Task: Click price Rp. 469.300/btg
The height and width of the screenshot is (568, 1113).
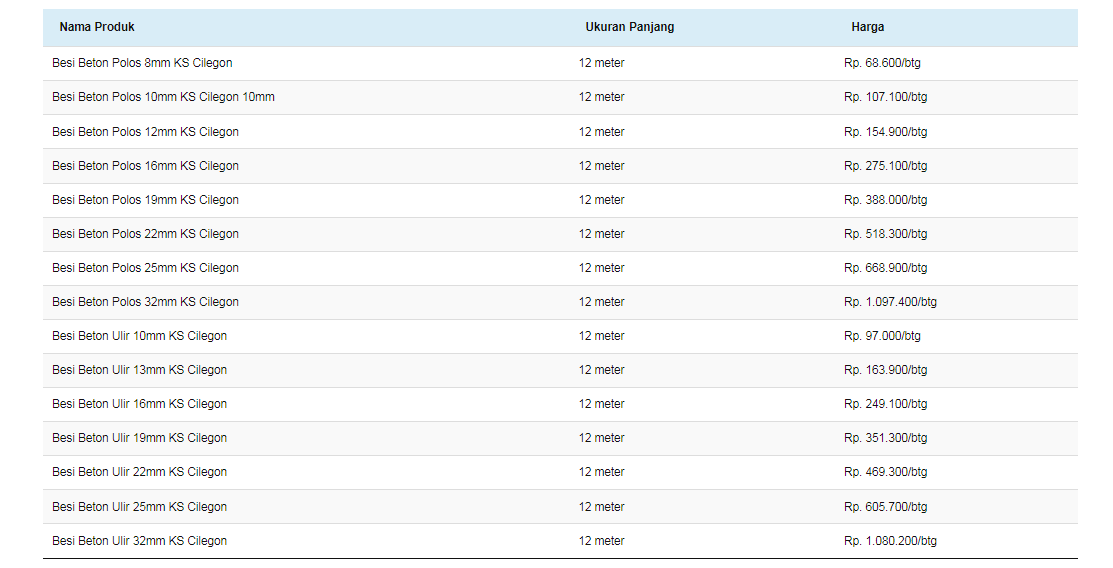Action: [886, 472]
